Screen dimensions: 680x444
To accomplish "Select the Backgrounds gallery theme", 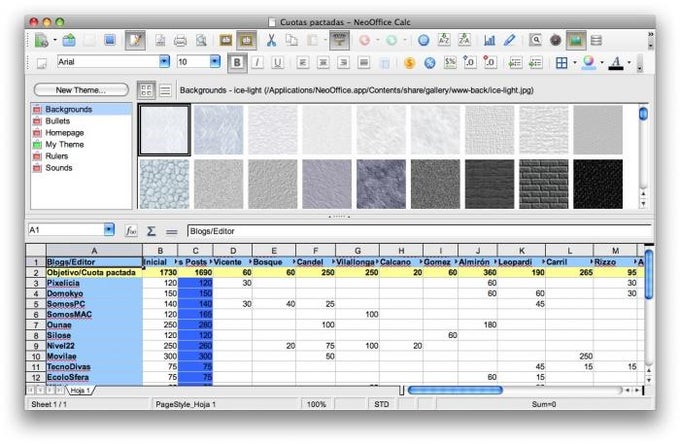I will 82,109.
